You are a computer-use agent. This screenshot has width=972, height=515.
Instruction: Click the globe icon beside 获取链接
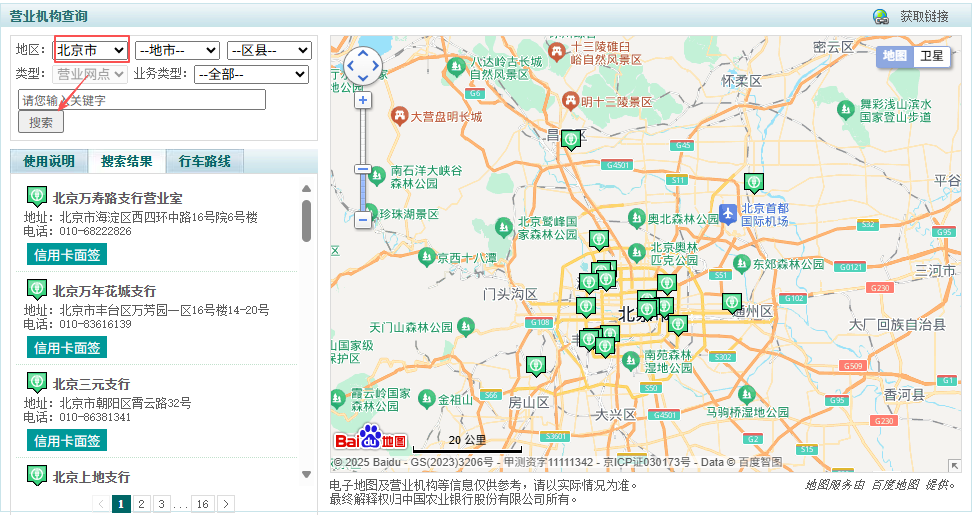881,17
